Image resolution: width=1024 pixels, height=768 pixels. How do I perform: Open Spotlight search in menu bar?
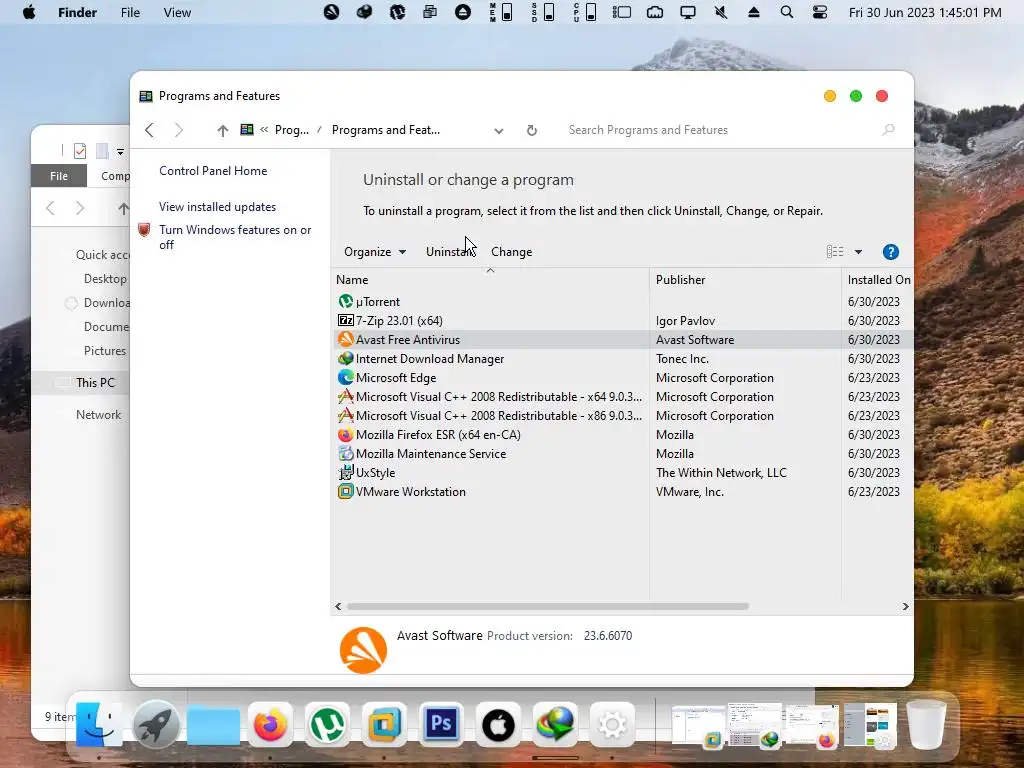point(787,12)
